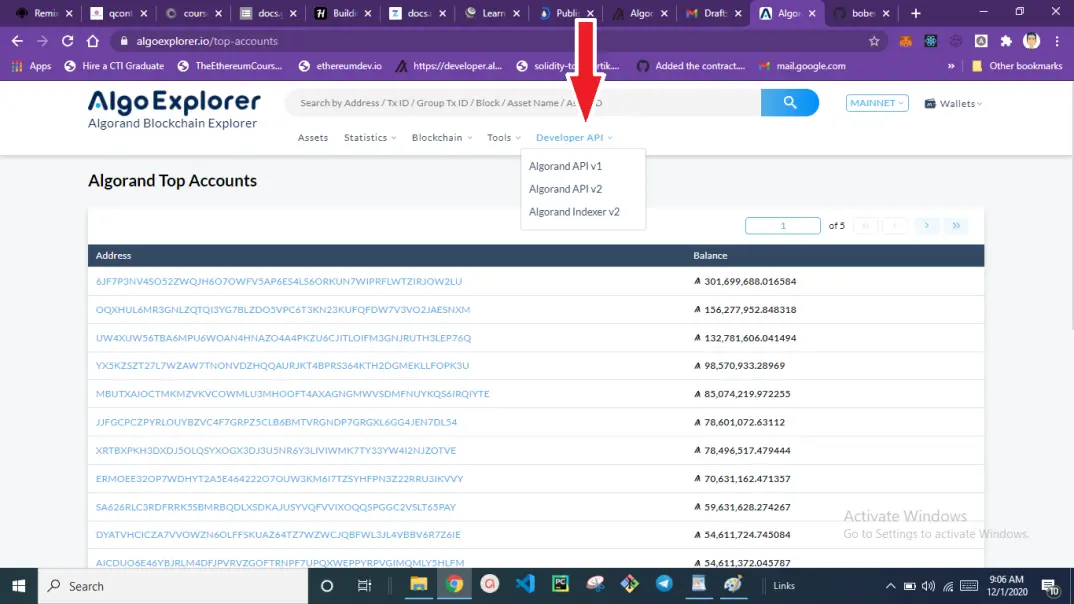Open the mail.google.com bookmark
This screenshot has width=1074, height=604.
[x=802, y=66]
